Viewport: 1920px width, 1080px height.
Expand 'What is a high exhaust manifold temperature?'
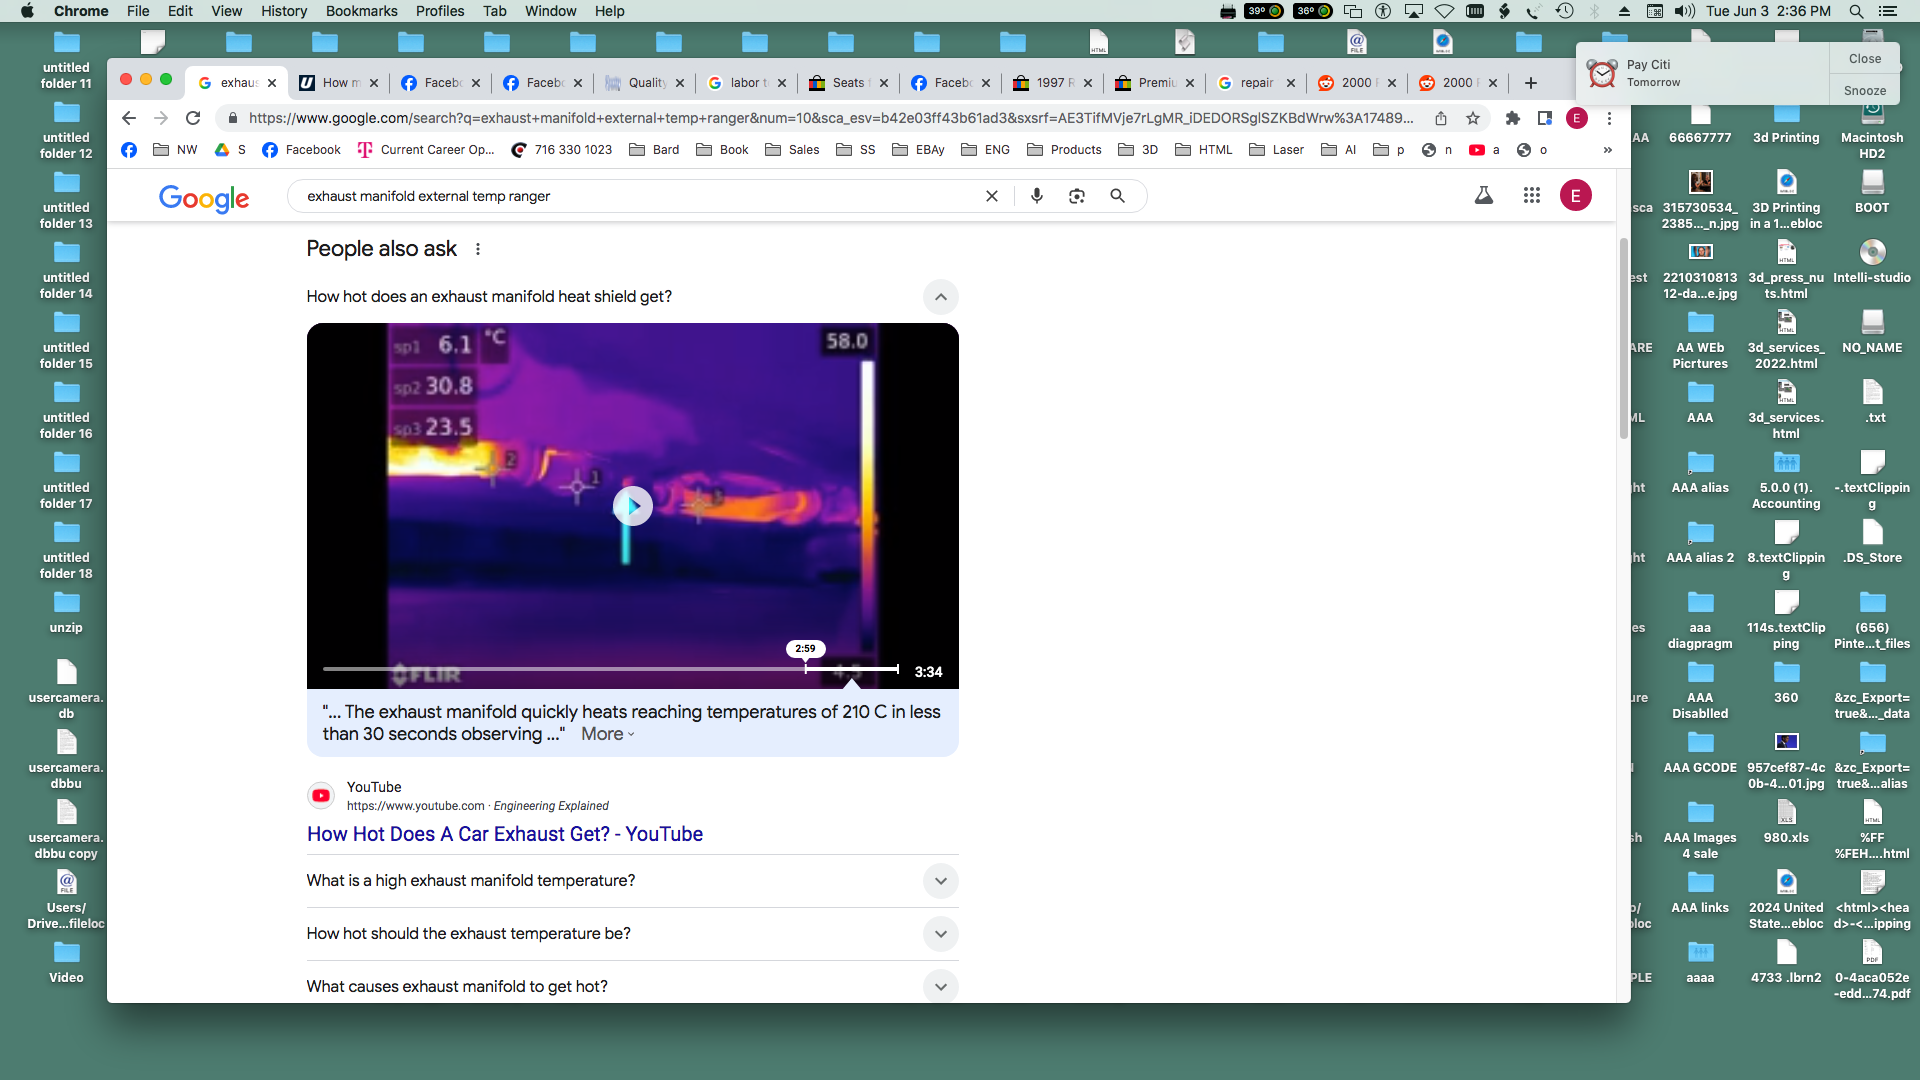coord(940,881)
